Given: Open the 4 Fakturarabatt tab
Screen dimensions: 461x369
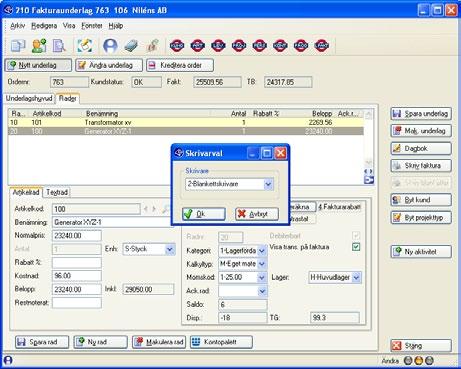Looking at the screenshot, I should [339, 207].
